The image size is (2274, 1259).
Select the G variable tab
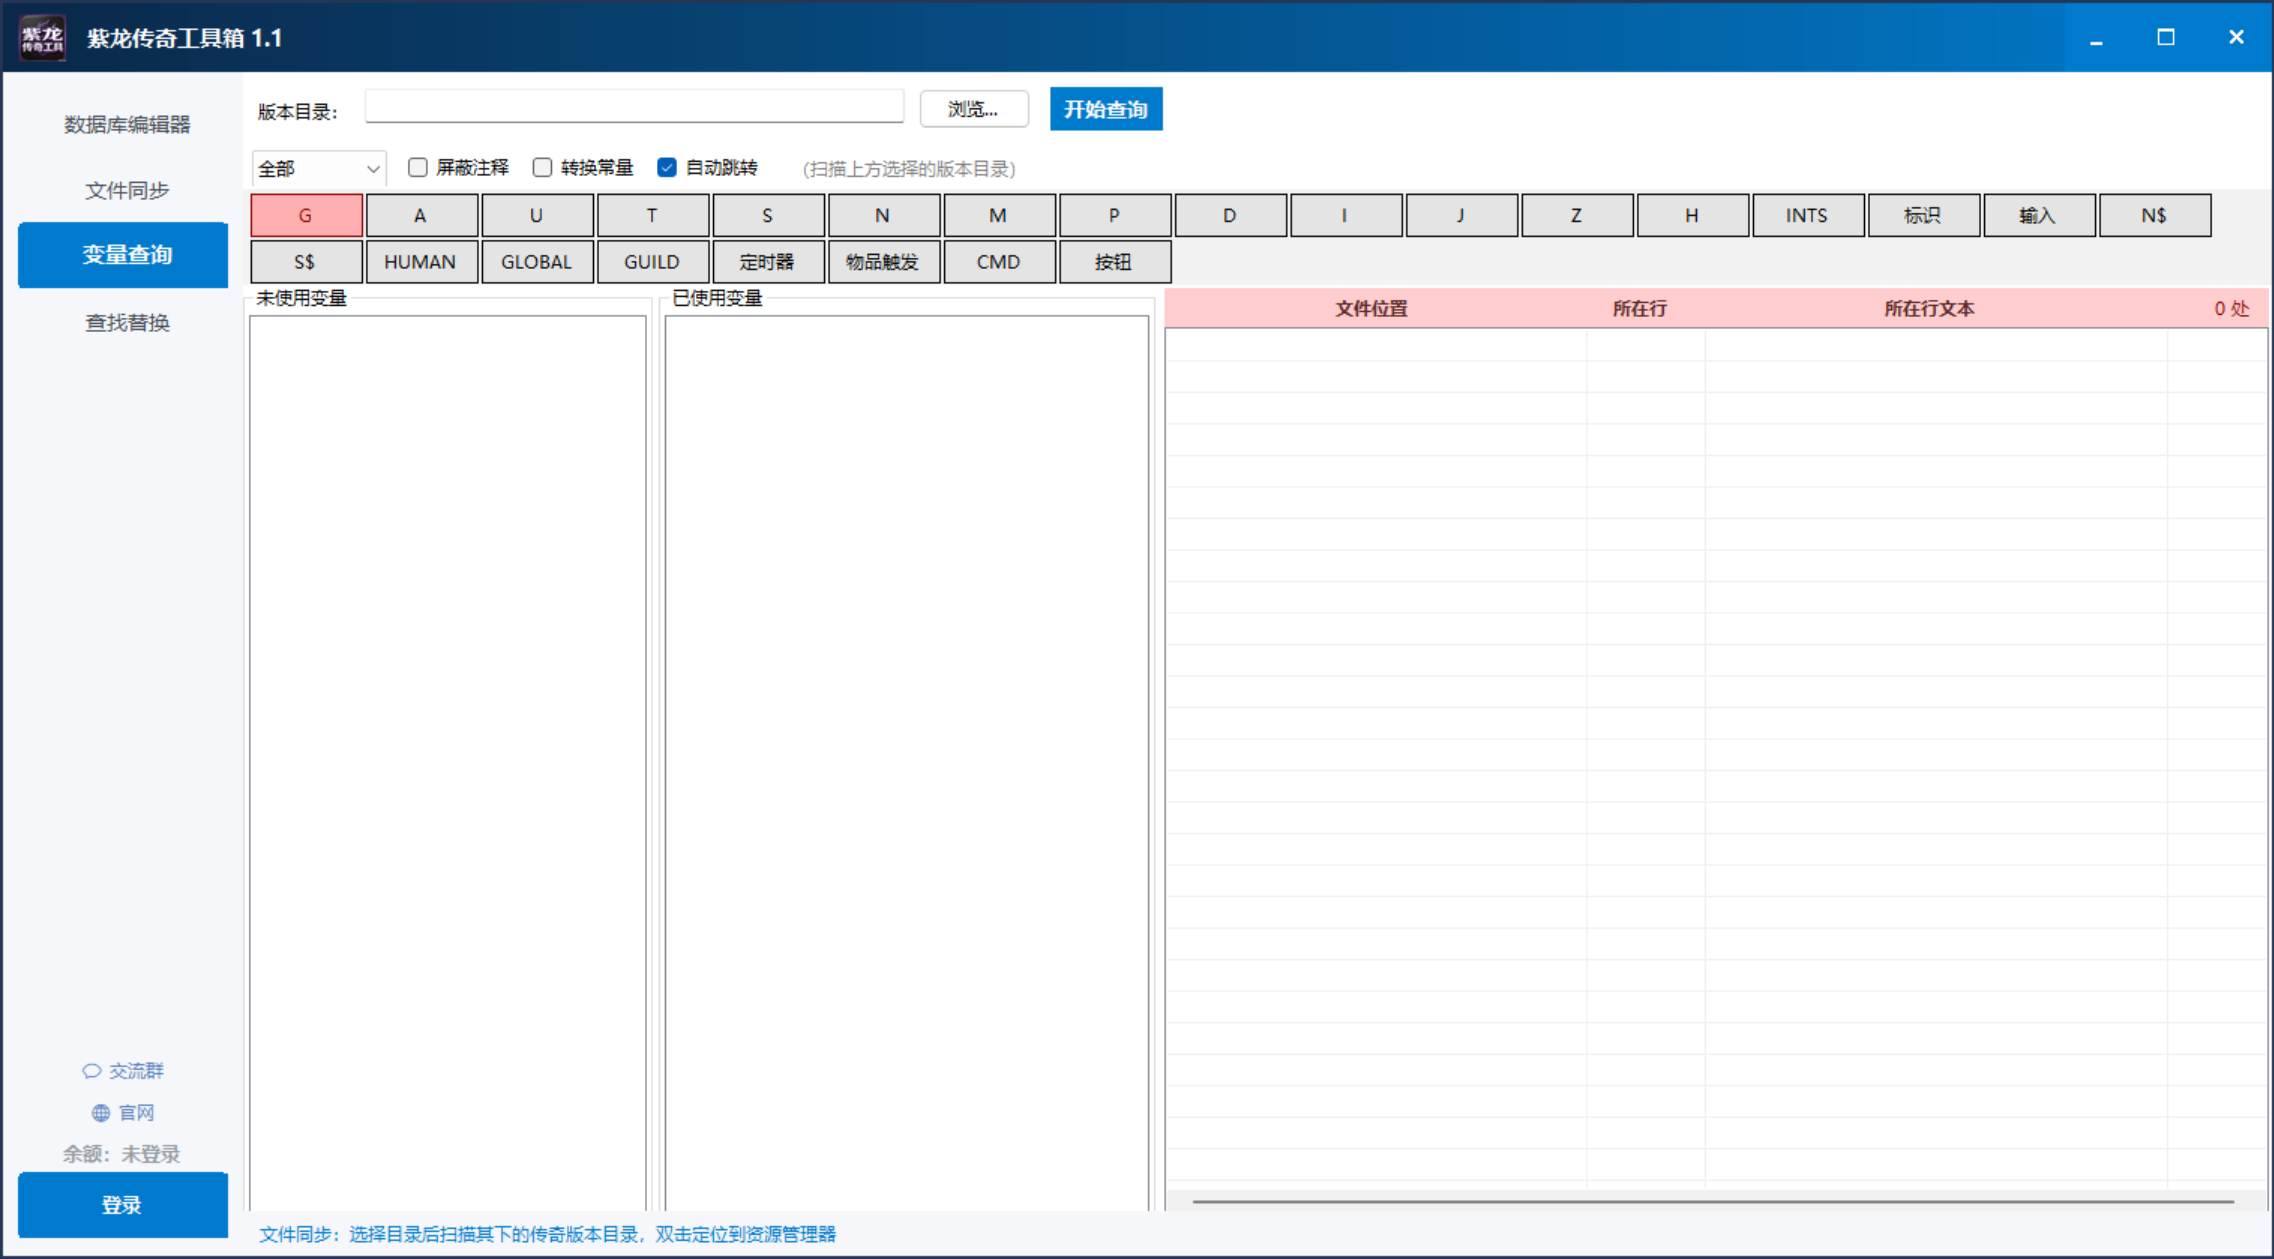click(306, 215)
